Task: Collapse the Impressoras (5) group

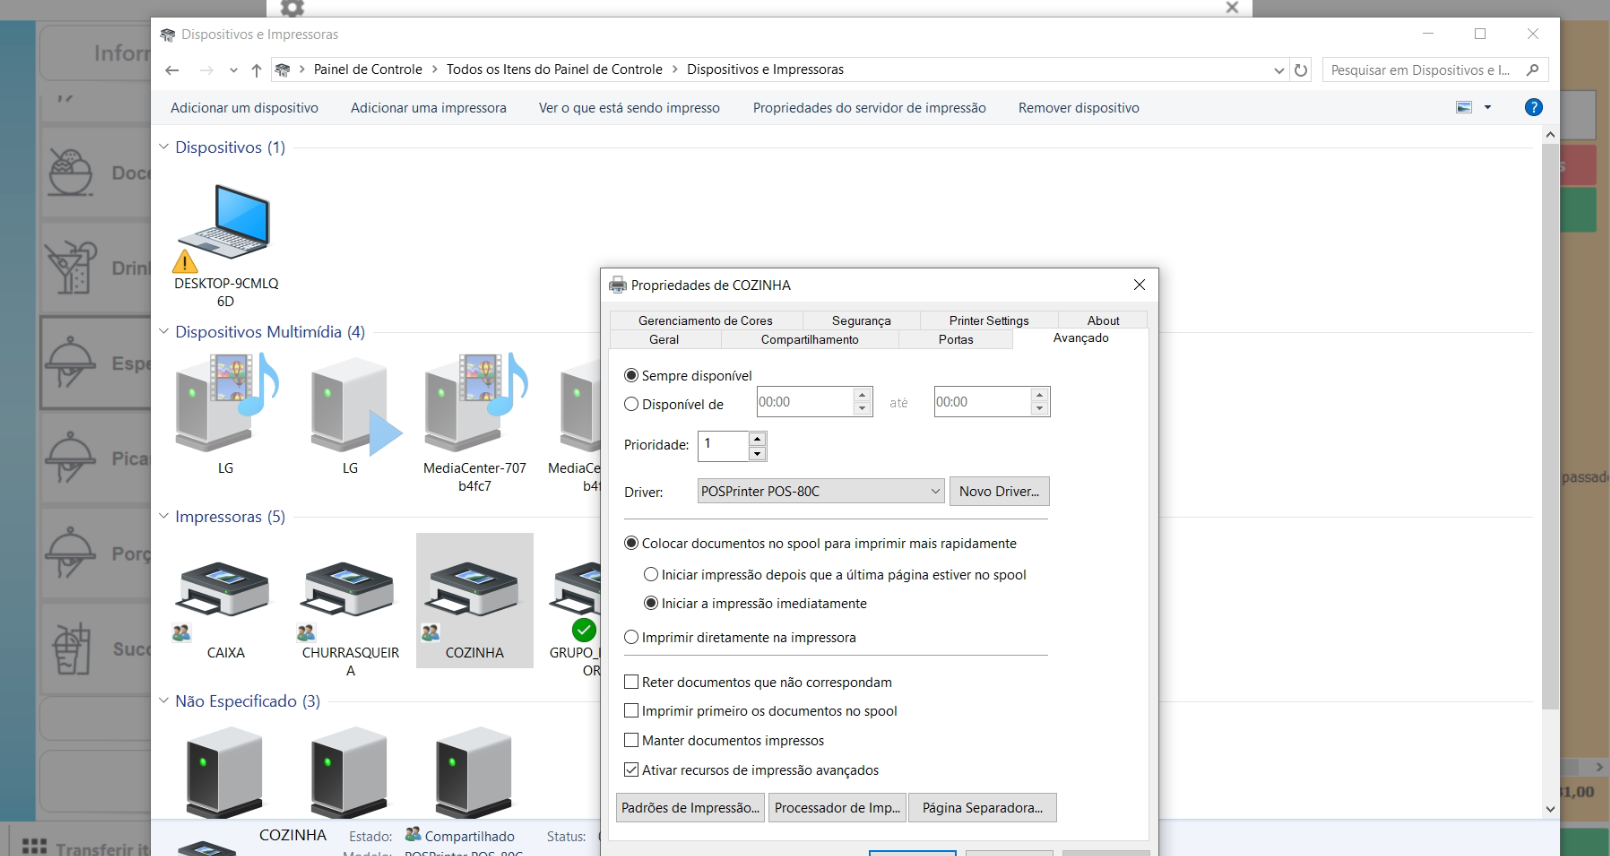Action: click(164, 517)
